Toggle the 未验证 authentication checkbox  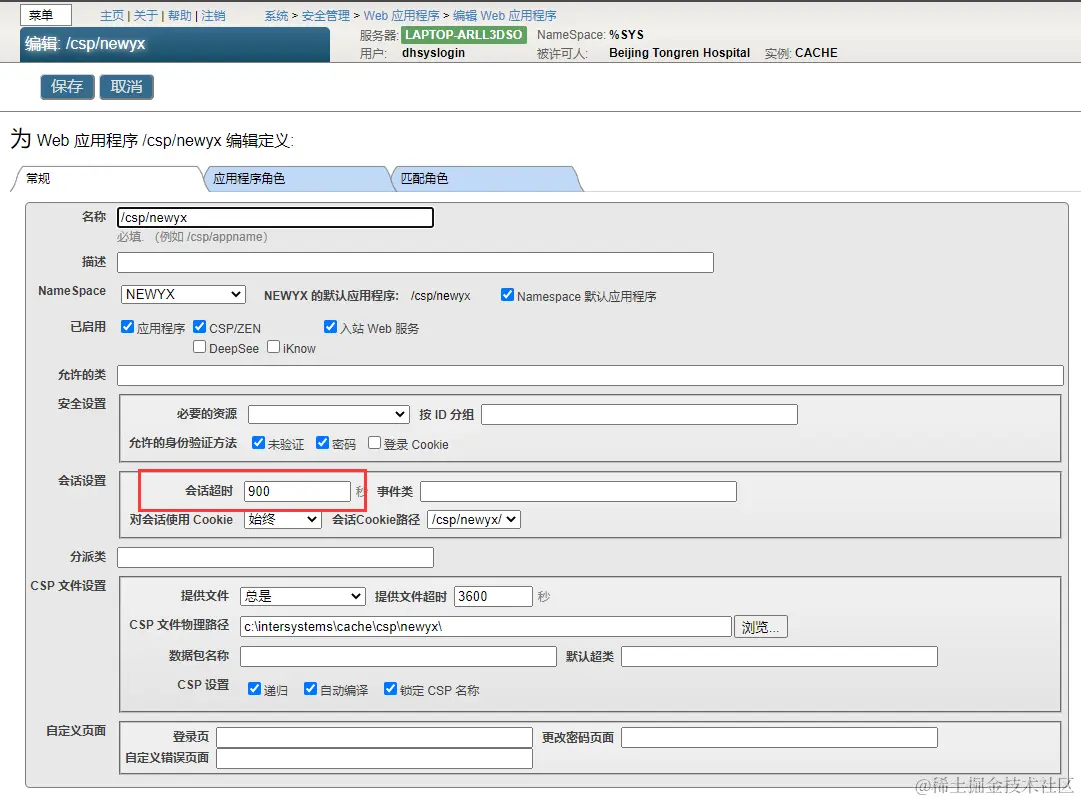point(259,443)
